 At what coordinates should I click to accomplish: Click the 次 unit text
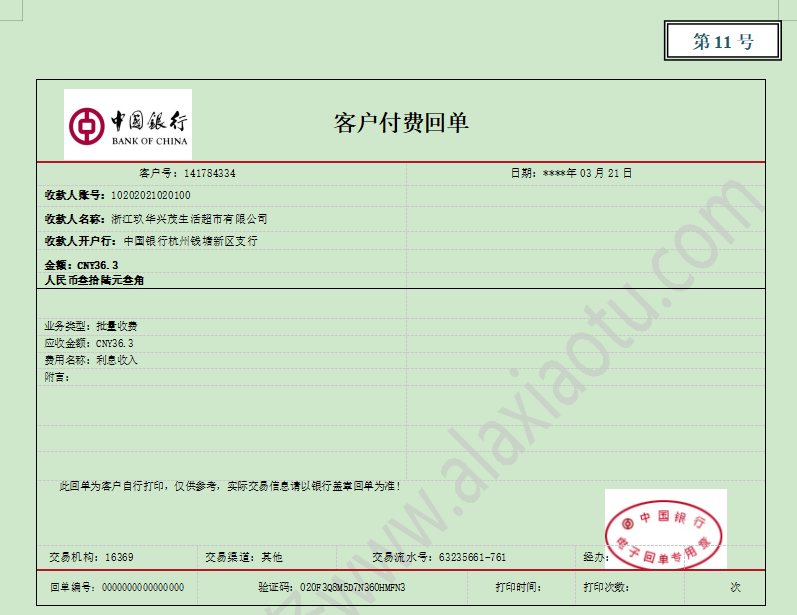pyautogui.click(x=735, y=588)
